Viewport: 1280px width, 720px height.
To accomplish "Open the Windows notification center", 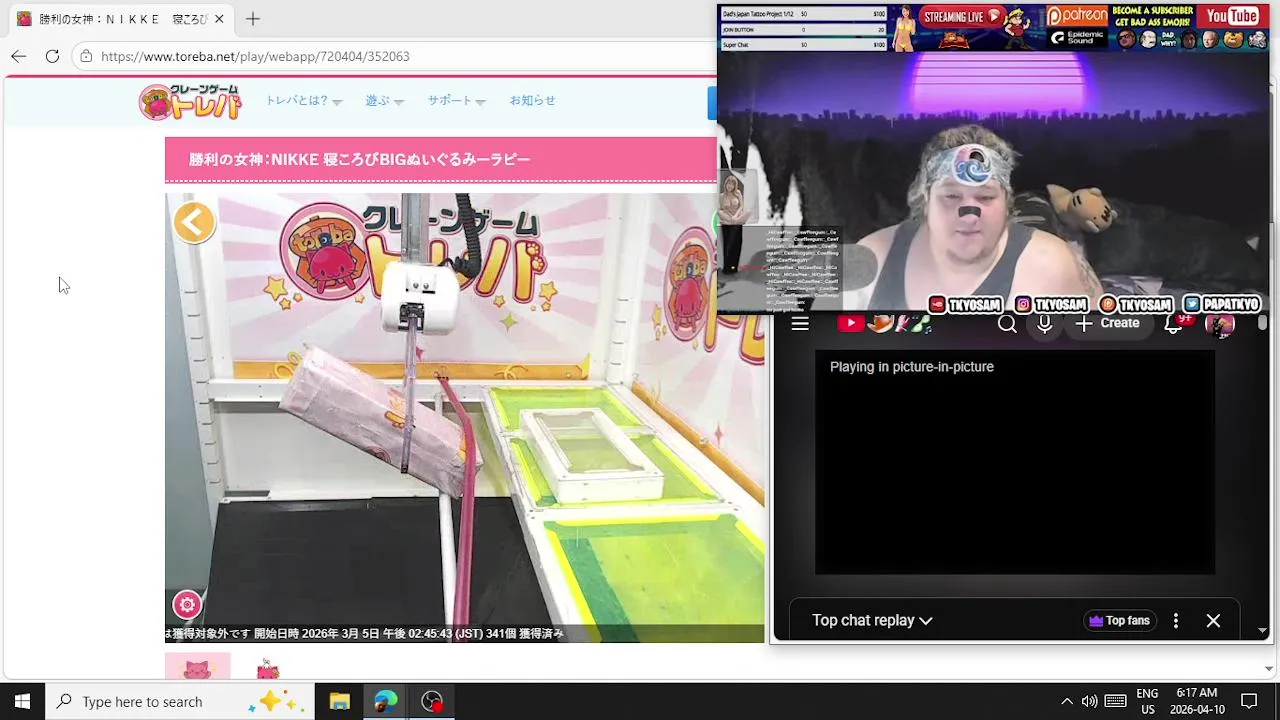I will point(1249,701).
